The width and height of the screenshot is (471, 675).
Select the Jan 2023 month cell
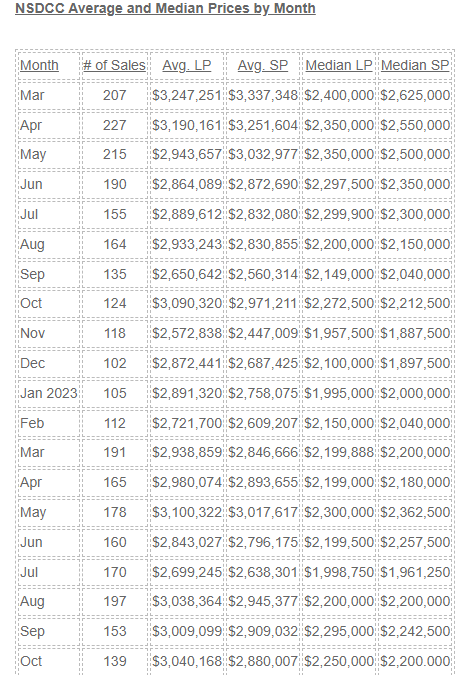click(x=49, y=393)
